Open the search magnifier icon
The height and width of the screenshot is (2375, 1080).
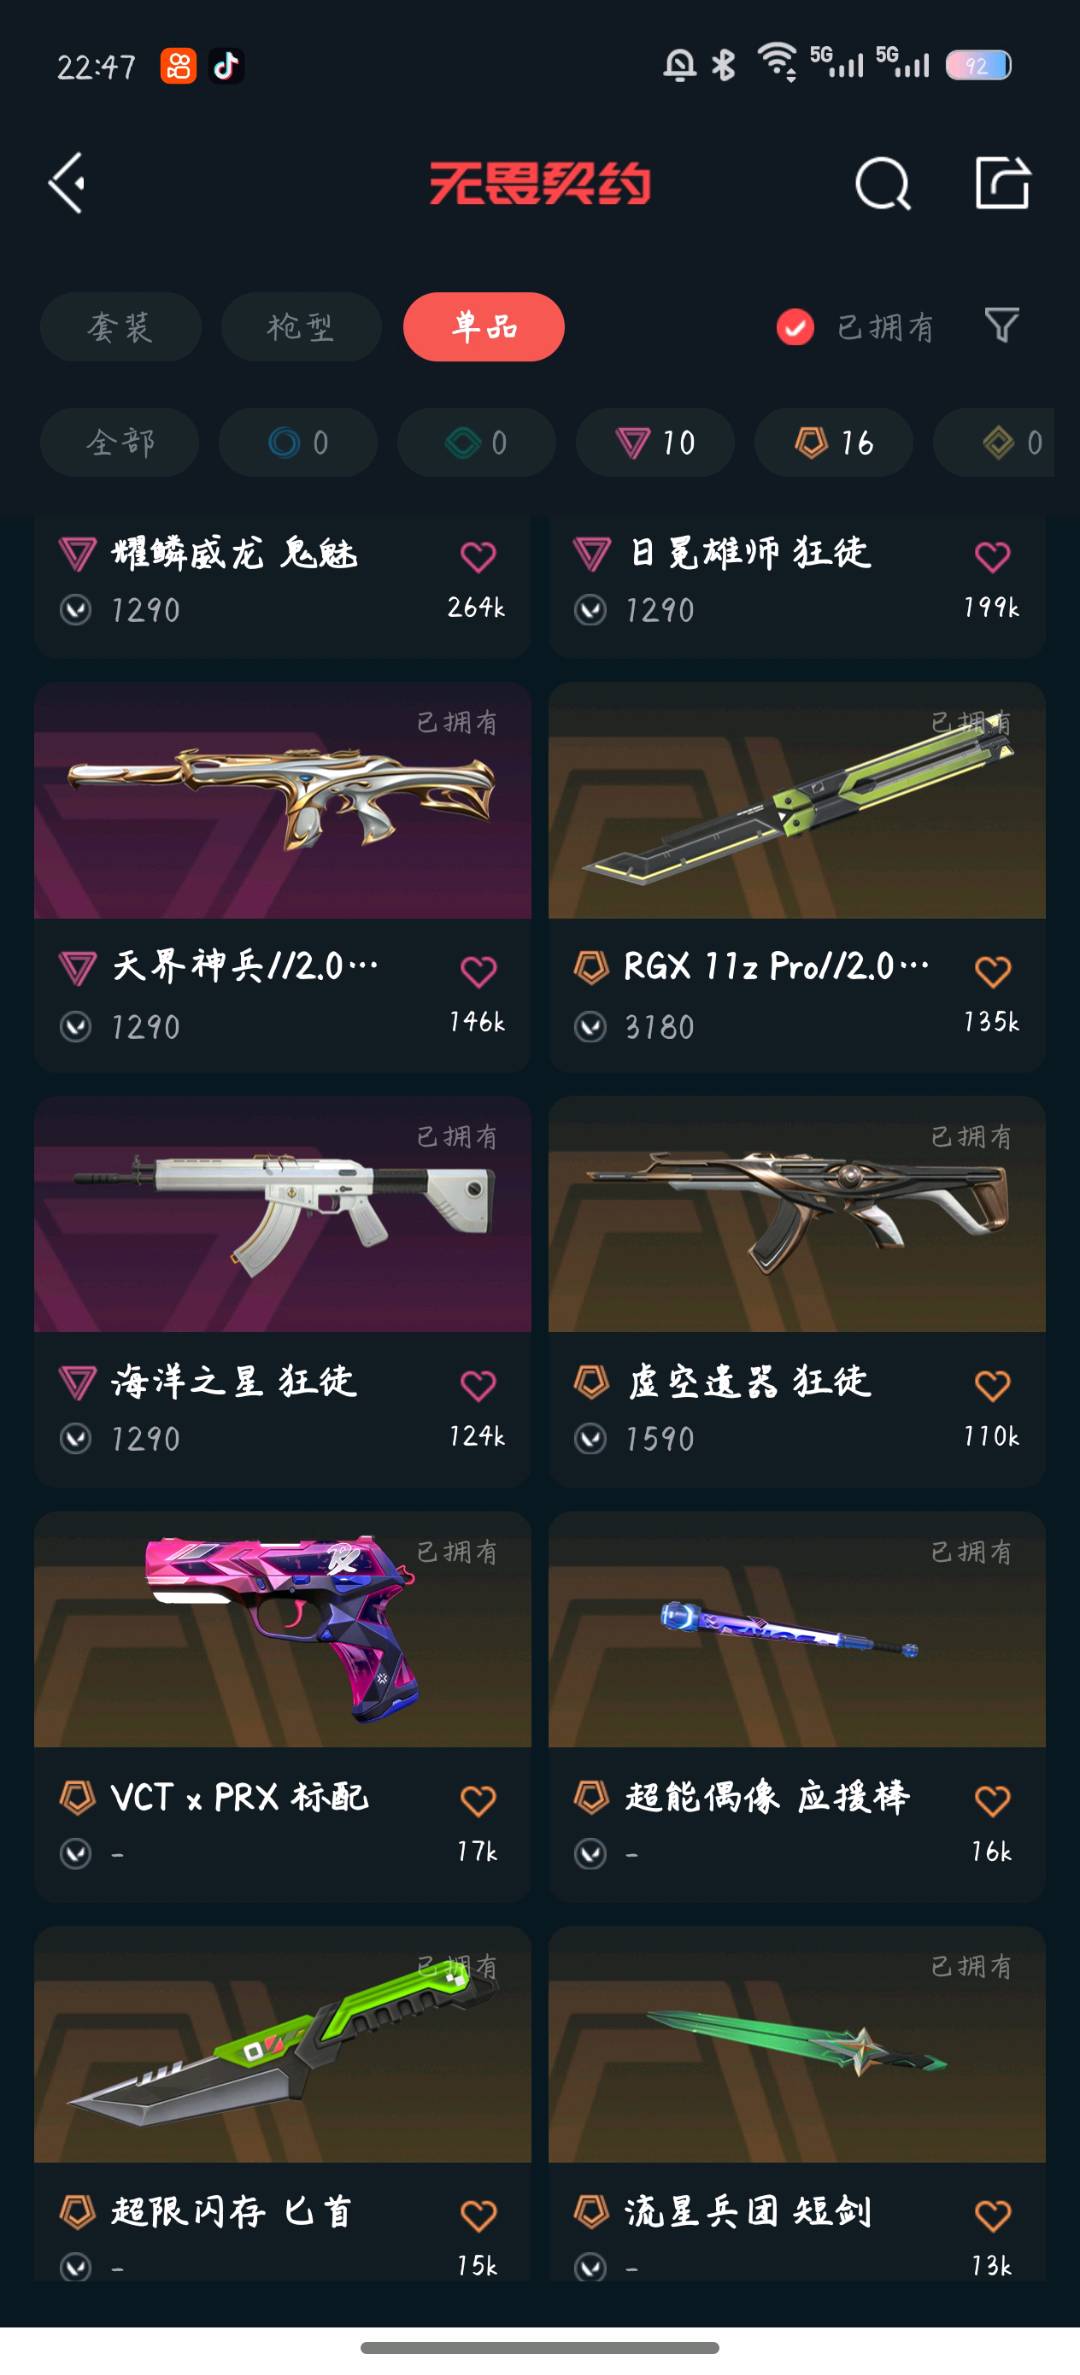[883, 183]
